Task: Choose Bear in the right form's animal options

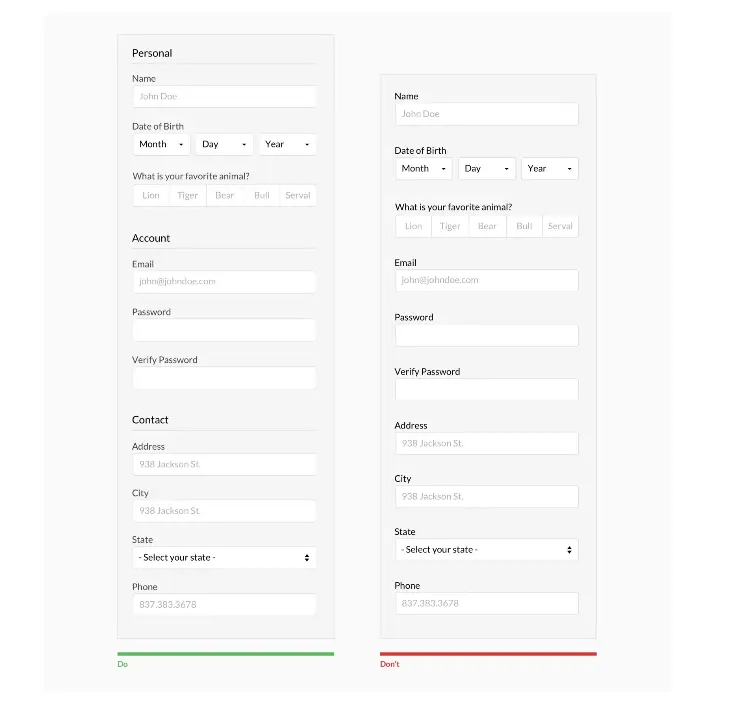Action: click(x=487, y=226)
